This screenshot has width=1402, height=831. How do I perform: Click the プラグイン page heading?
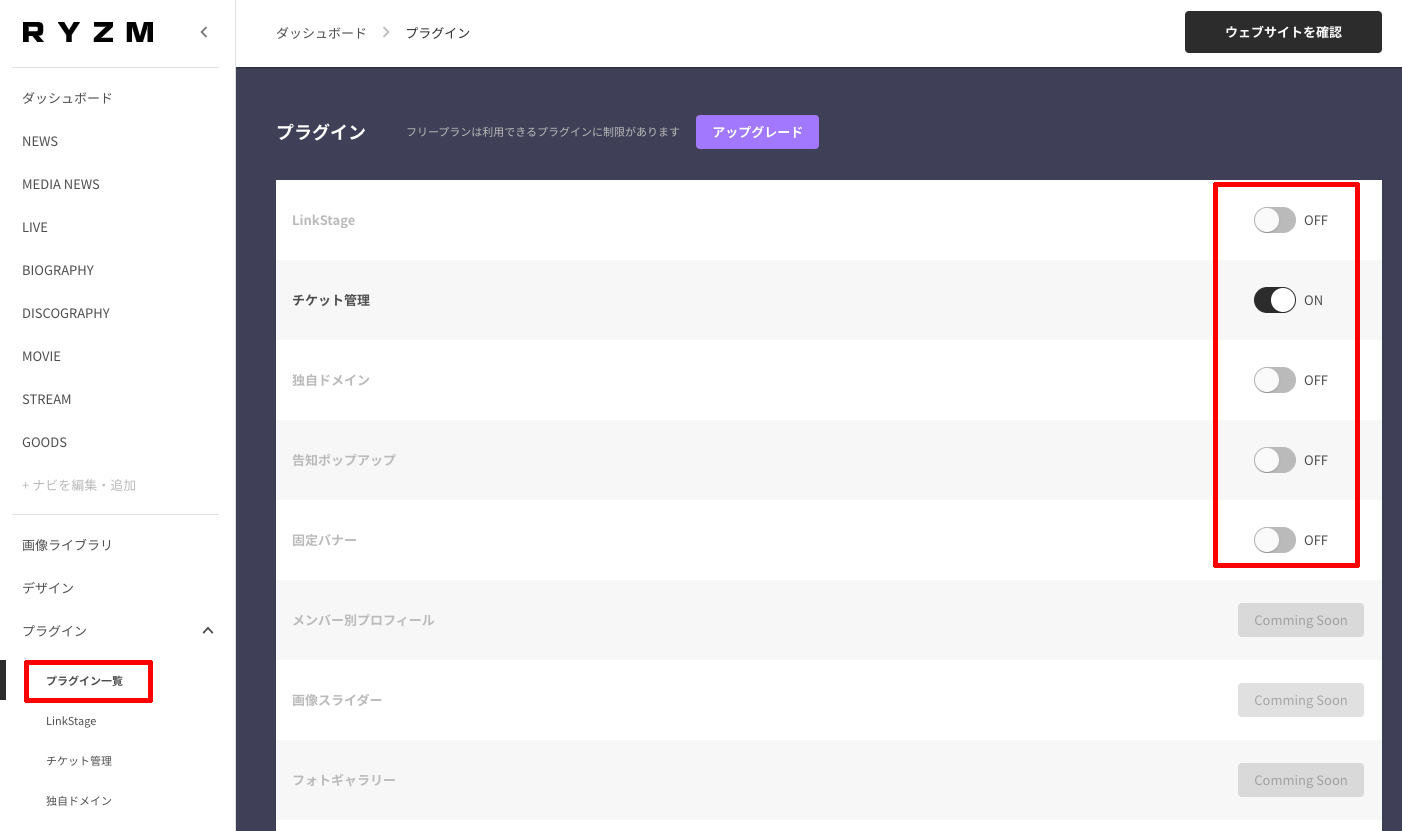pos(321,132)
